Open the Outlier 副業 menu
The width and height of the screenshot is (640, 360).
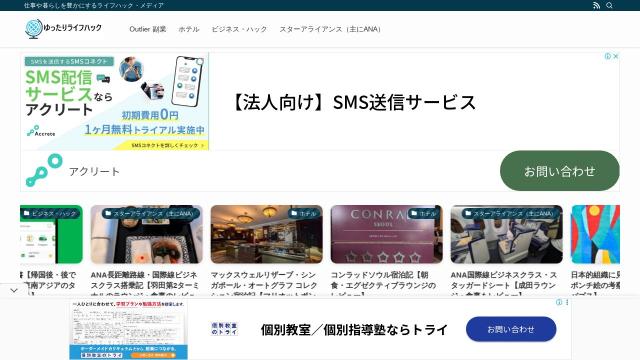point(148,29)
